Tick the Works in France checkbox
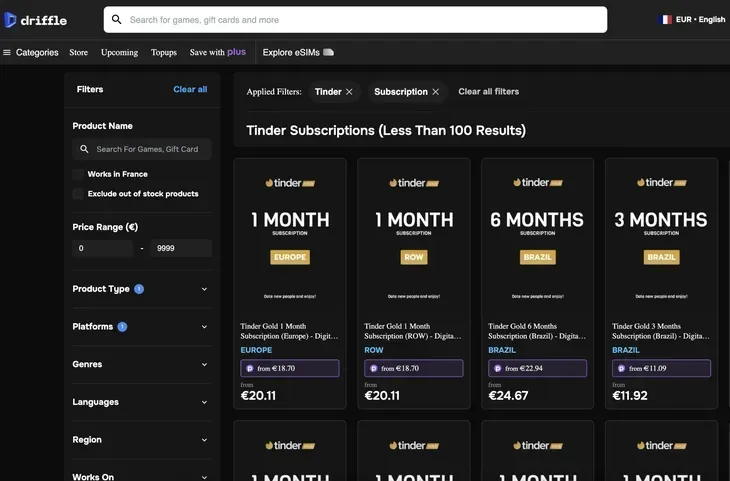Image resolution: width=730 pixels, height=481 pixels. (x=78, y=174)
